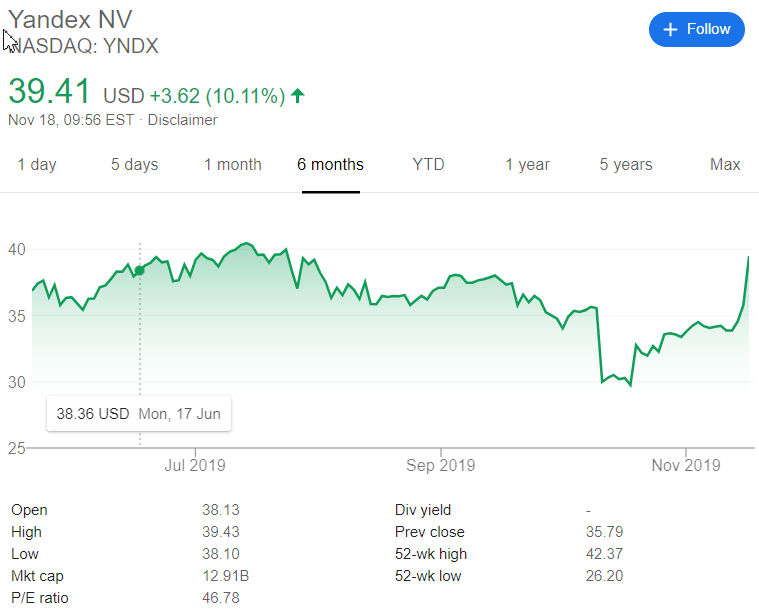The height and width of the screenshot is (609, 759).
Task: Select the Yandex NV company title
Action: (x=70, y=19)
